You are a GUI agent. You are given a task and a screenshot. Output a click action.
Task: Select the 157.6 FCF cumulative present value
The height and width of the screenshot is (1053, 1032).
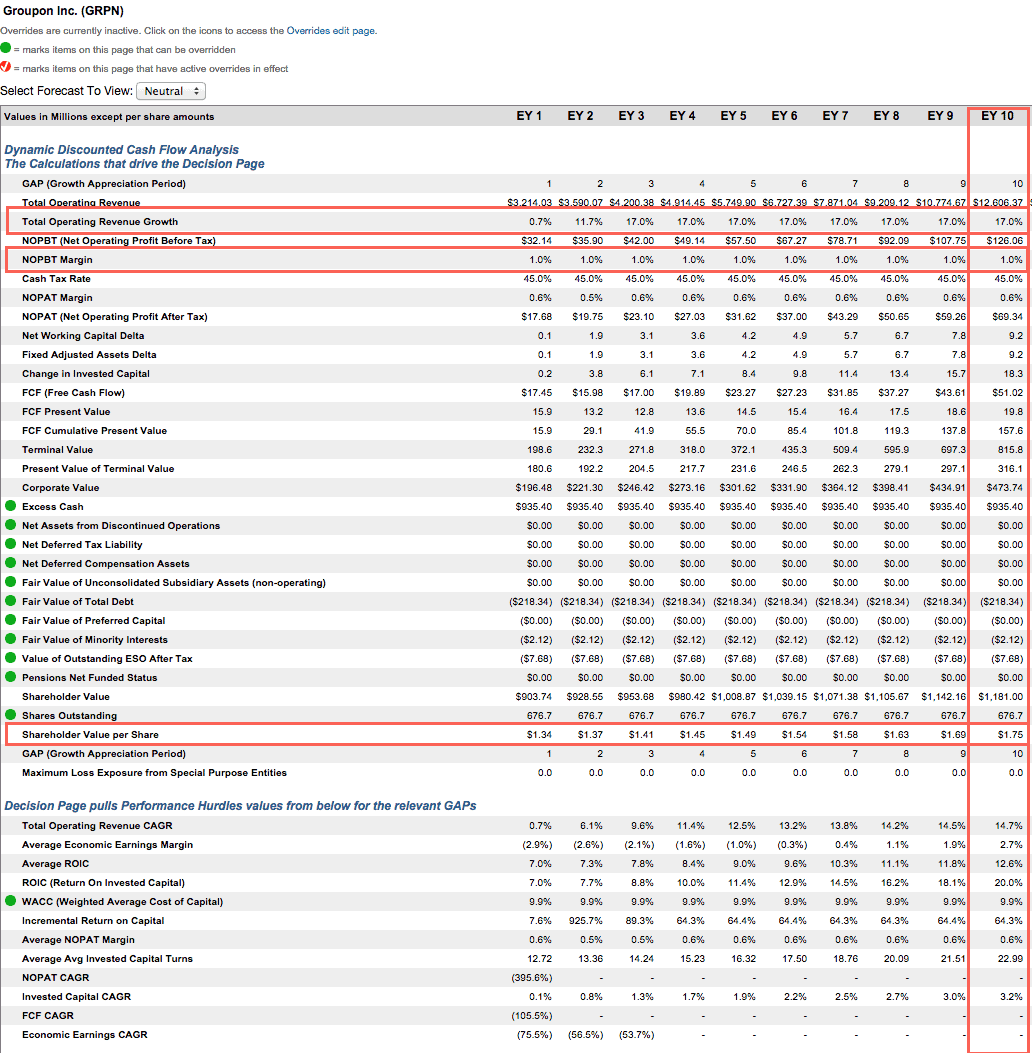coord(1011,431)
